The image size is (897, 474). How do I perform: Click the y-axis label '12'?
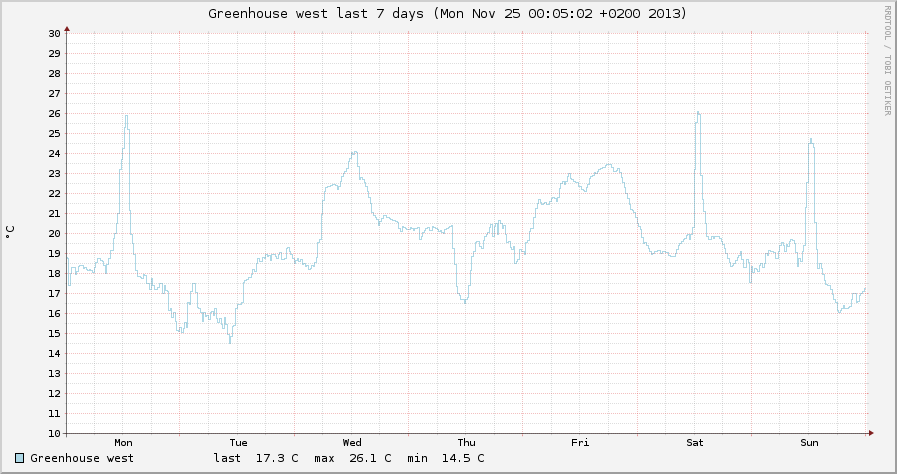tap(54, 393)
